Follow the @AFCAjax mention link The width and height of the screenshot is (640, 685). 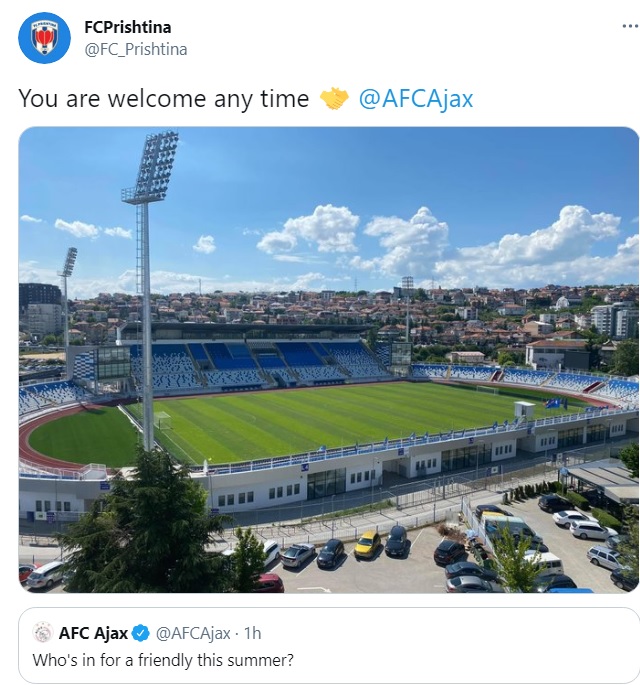(416, 99)
